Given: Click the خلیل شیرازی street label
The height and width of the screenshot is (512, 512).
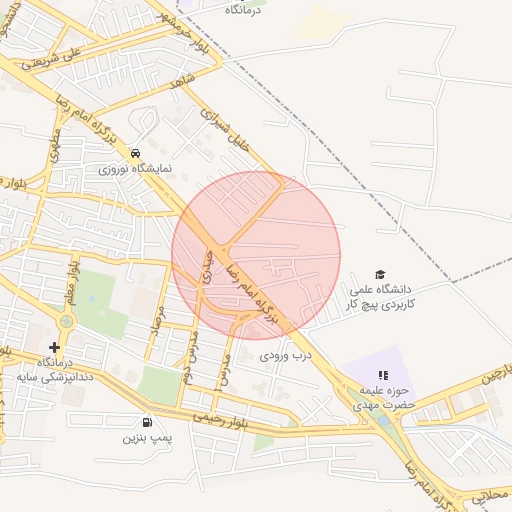Looking at the screenshot, I should tap(225, 131).
